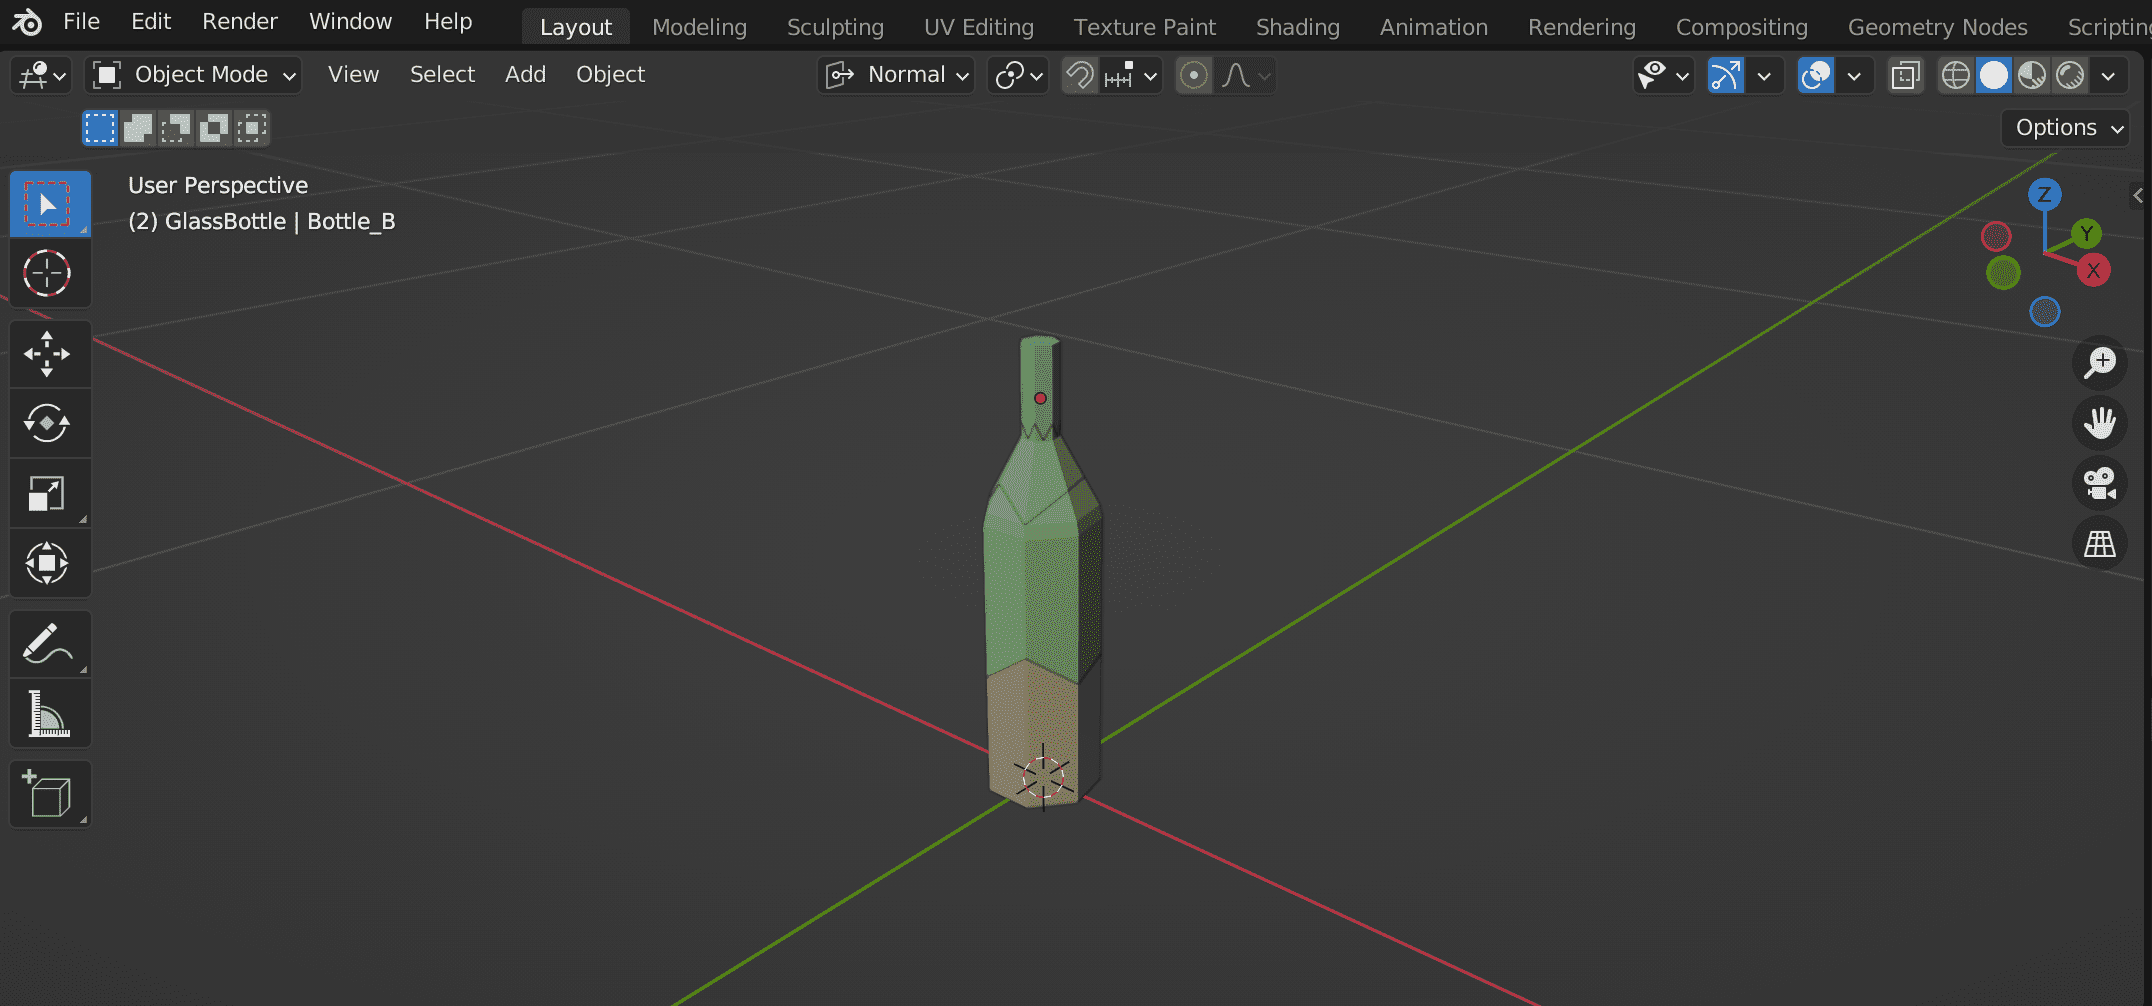Select the Measure tool

(x=50, y=713)
